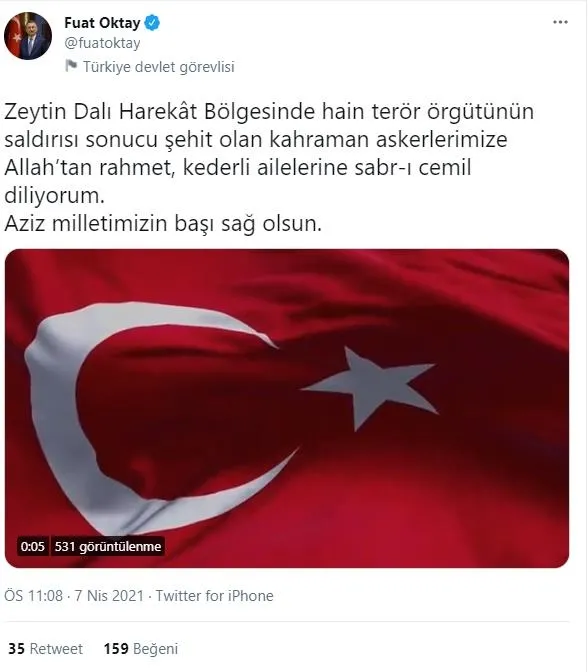
Task: Click the 7 Nis 2021 date
Action: (109, 596)
